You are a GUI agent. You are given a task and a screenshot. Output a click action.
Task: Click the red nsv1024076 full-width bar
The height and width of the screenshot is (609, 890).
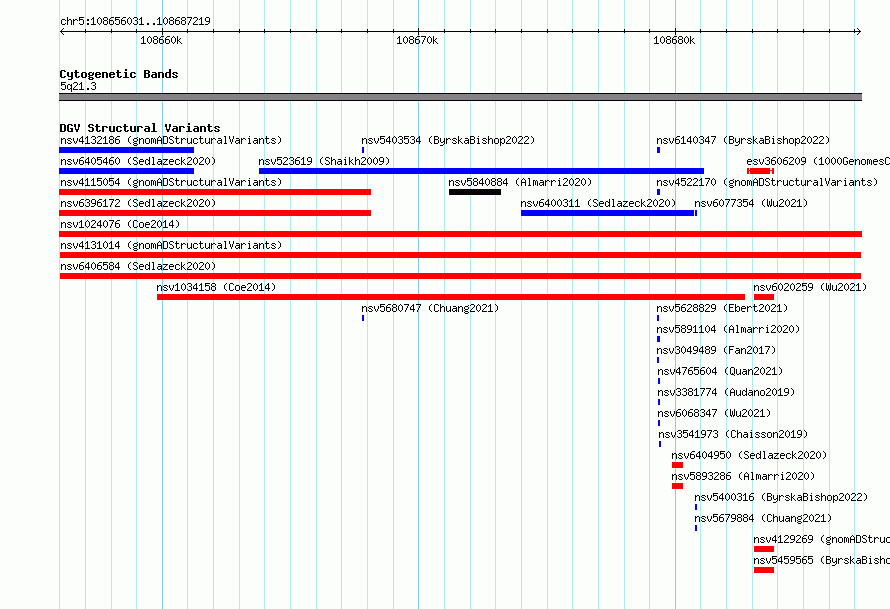coord(460,234)
